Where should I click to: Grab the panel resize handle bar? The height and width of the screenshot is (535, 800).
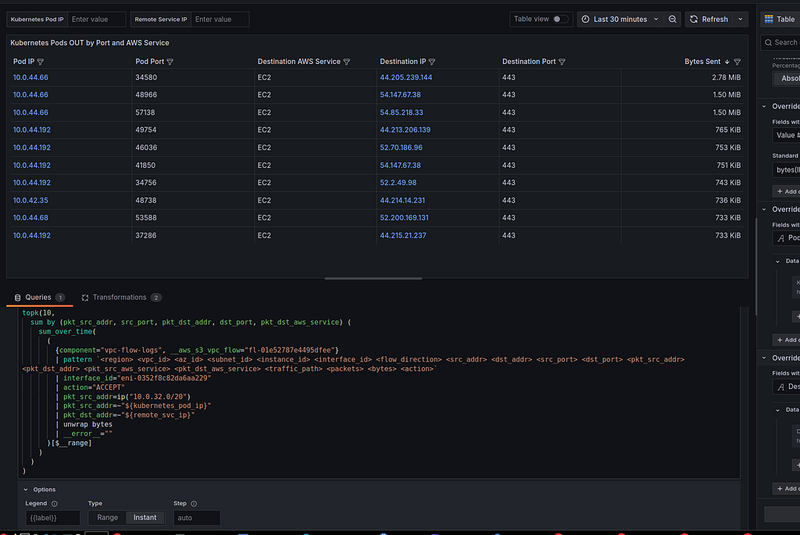373,278
